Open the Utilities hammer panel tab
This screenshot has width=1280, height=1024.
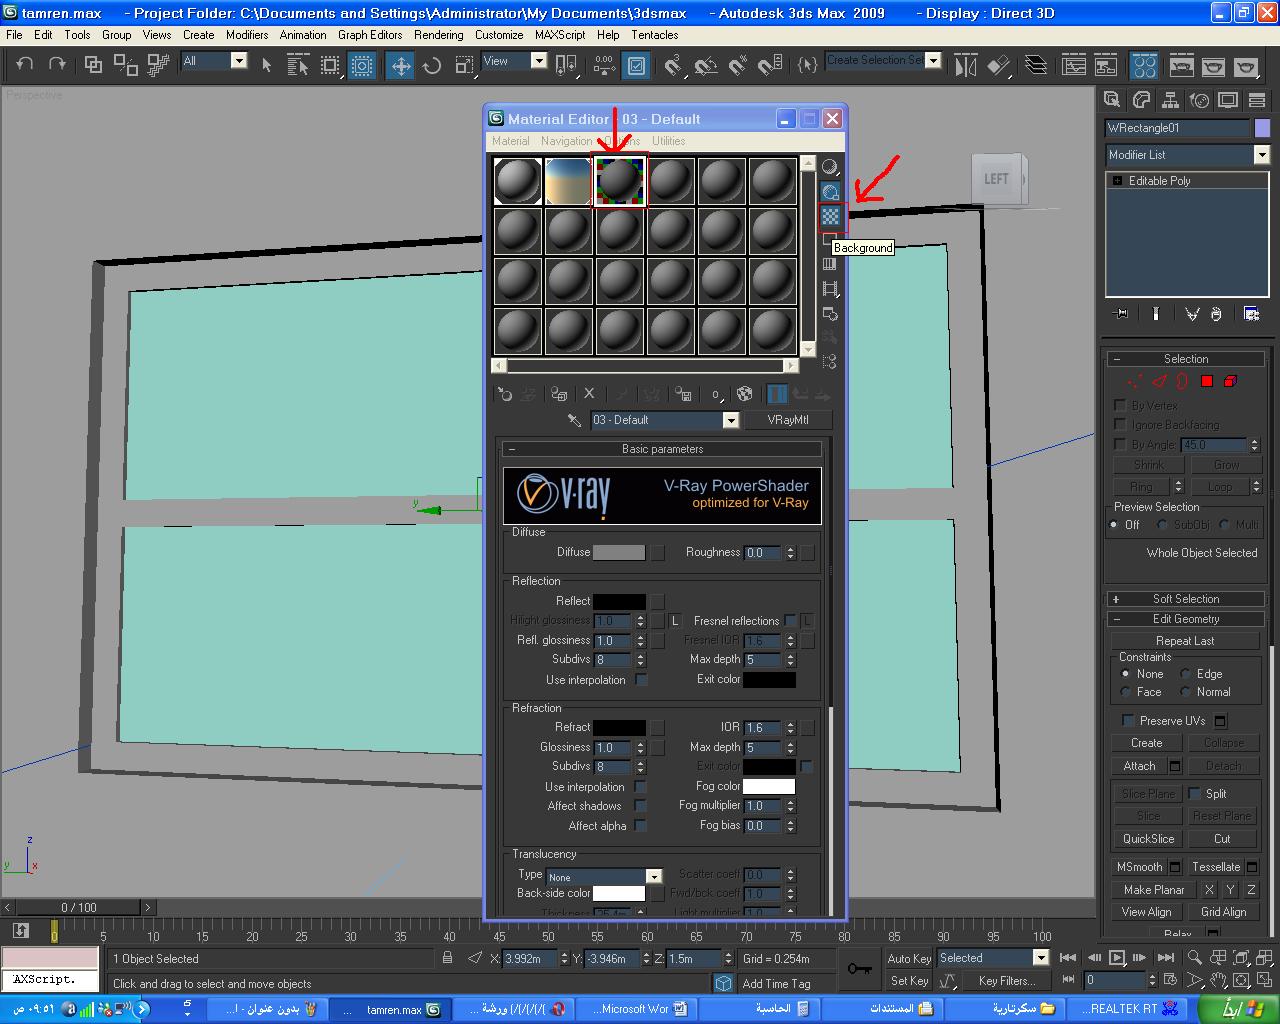[x=1257, y=100]
